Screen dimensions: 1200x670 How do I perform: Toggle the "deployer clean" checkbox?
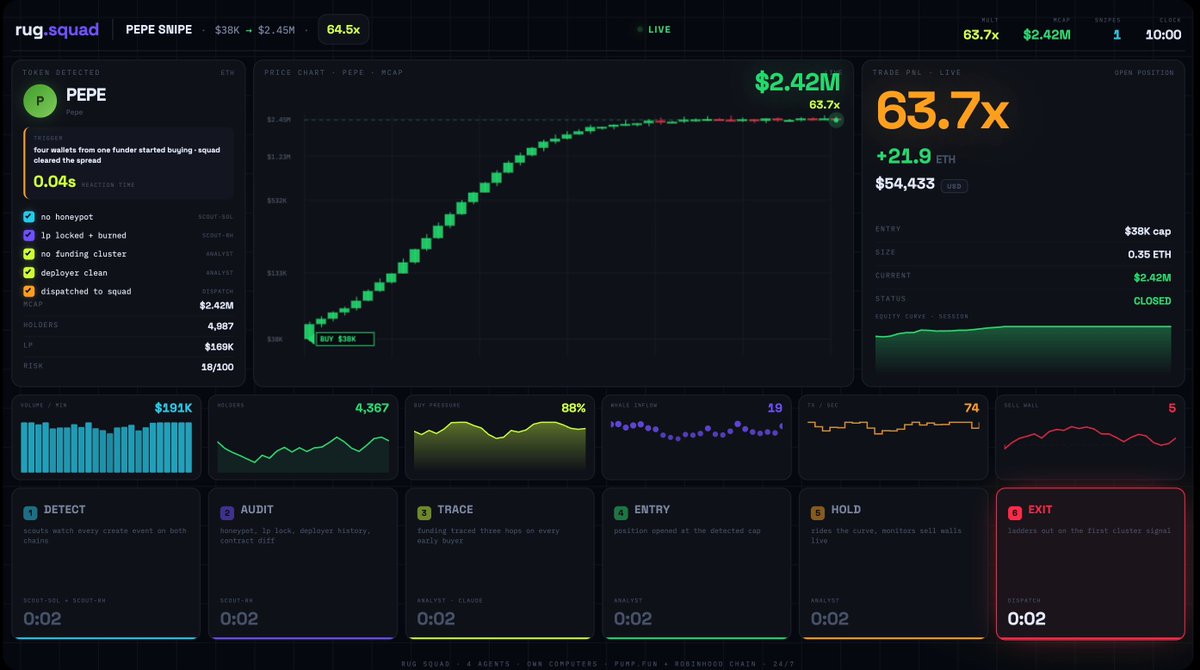tap(29, 272)
